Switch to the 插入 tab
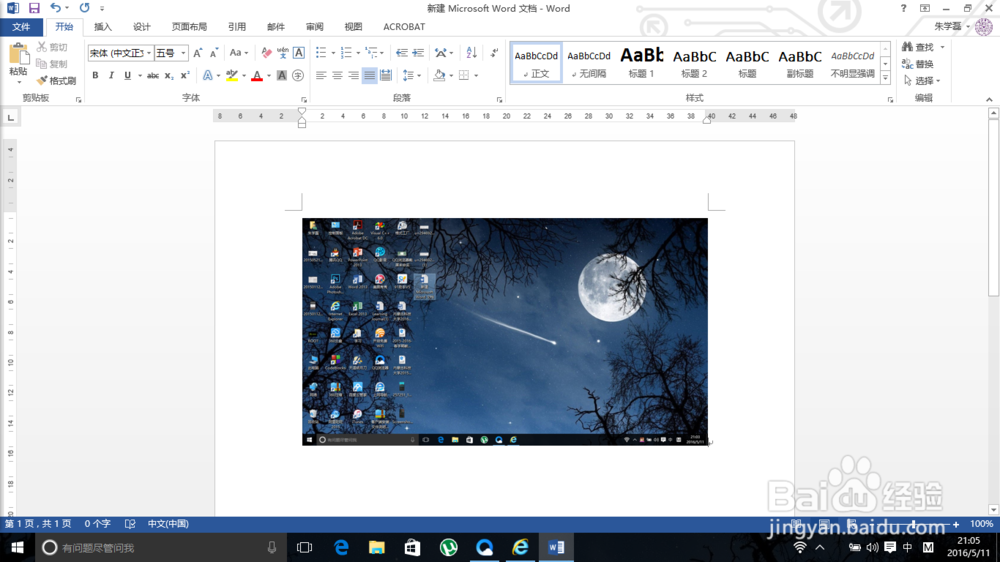This screenshot has height=562, width=1000. 103,27
